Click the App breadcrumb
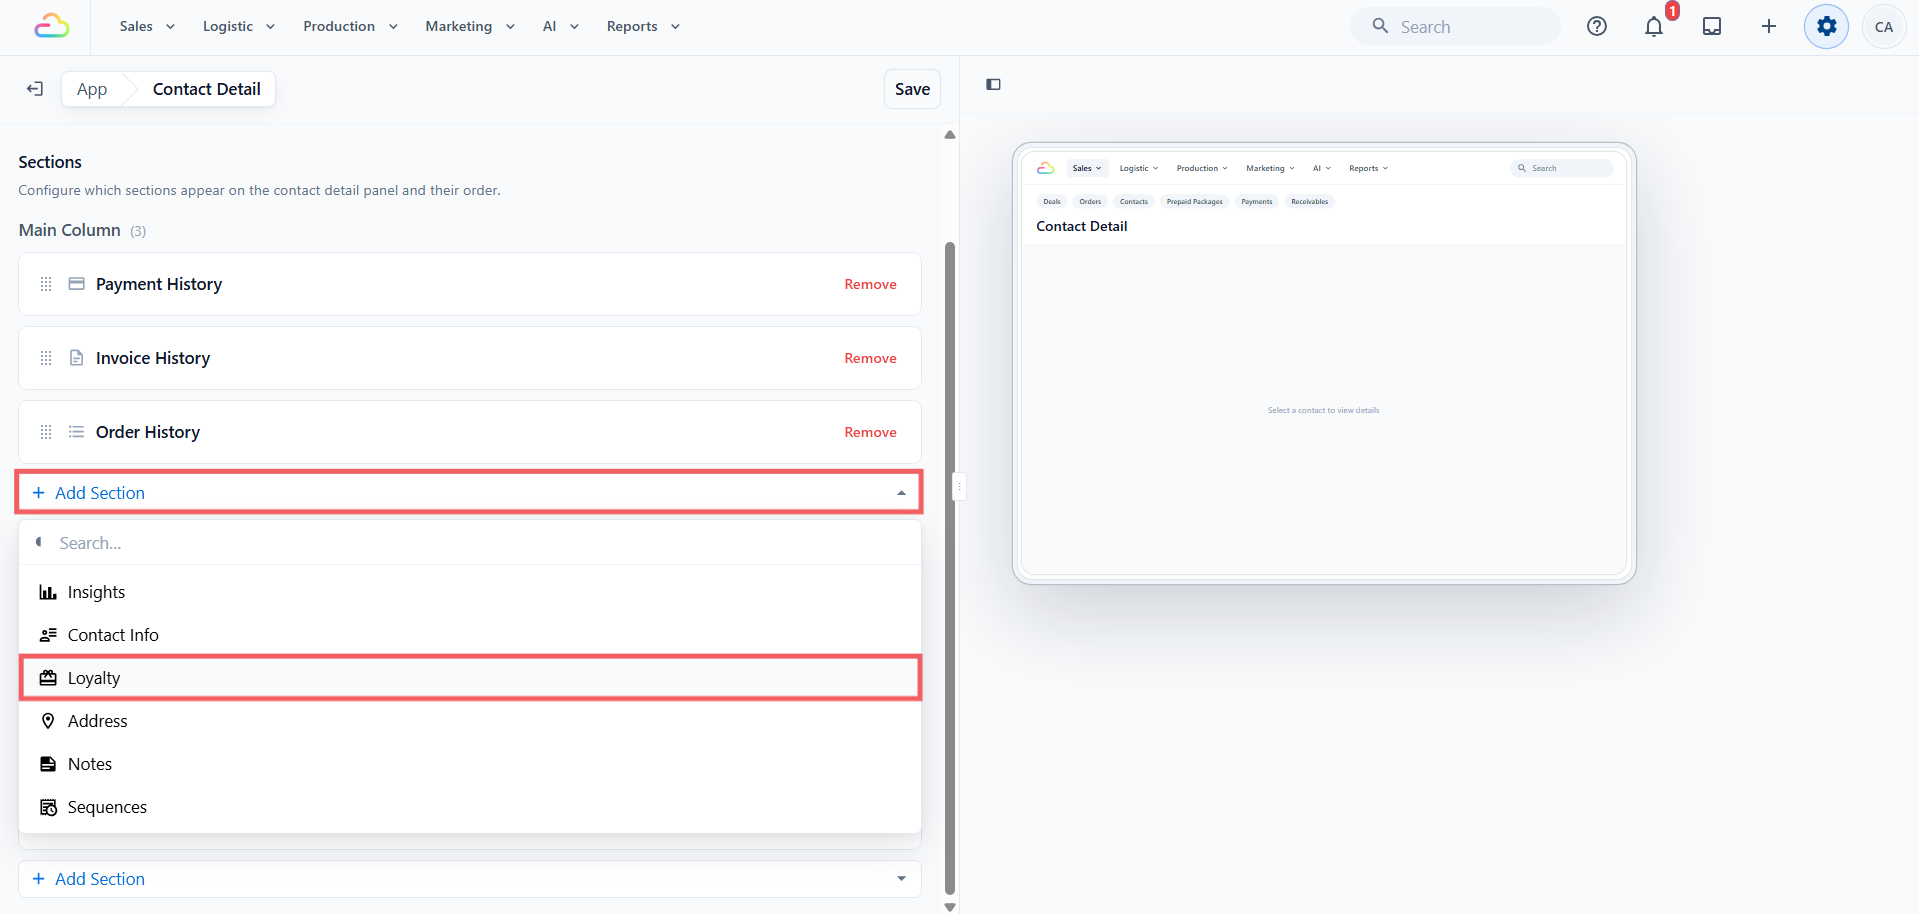Image resolution: width=1920 pixels, height=915 pixels. [x=92, y=89]
